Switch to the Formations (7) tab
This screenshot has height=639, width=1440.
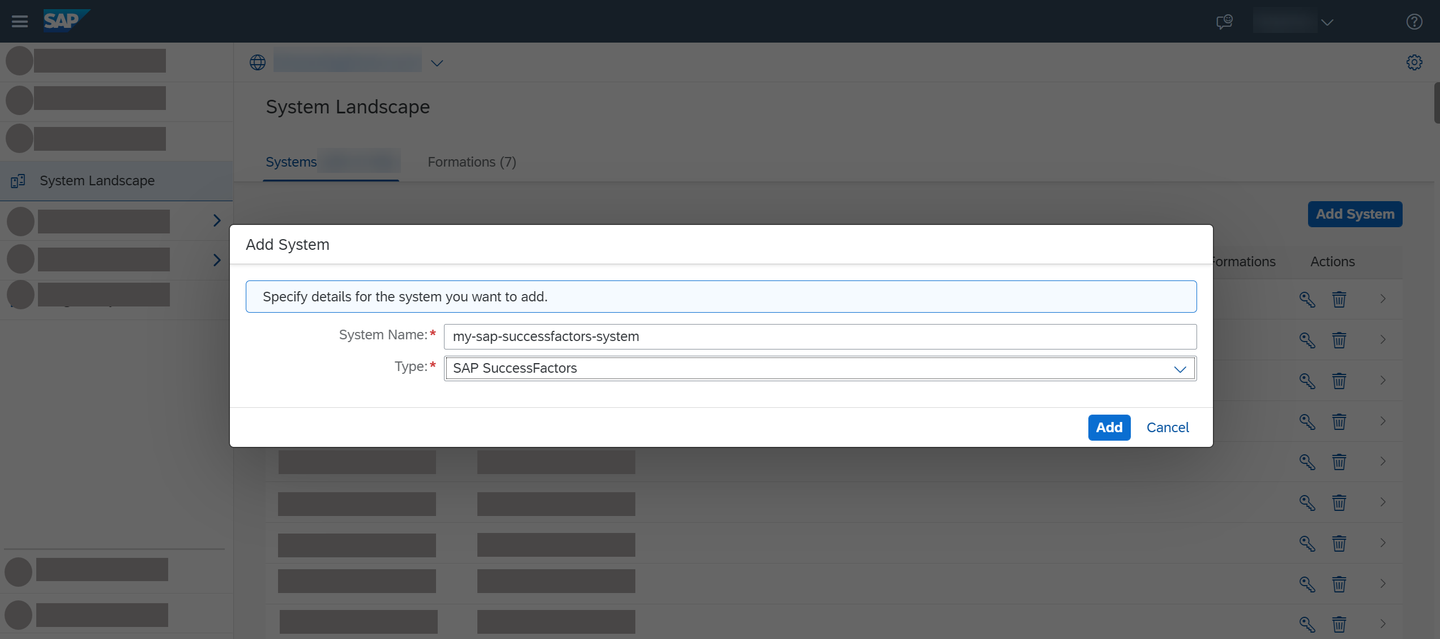point(472,162)
